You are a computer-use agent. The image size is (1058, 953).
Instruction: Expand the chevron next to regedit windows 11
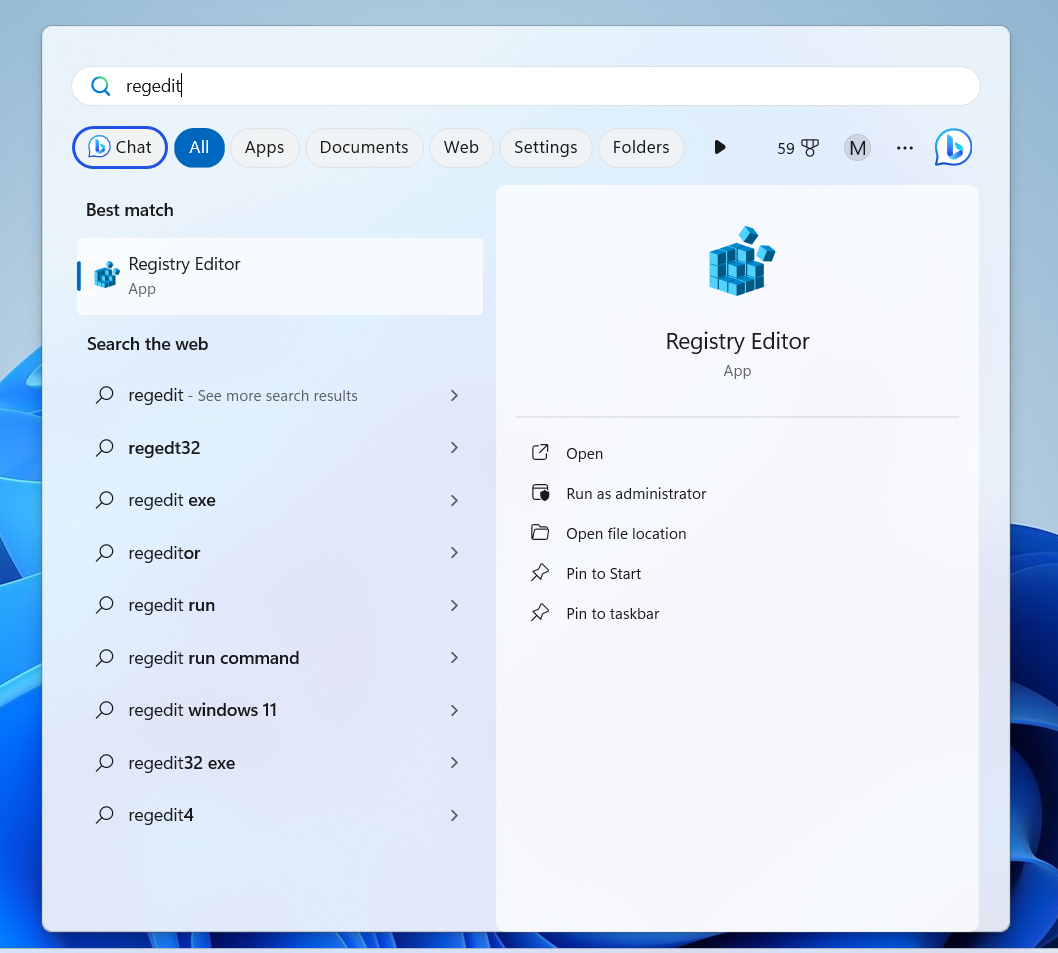click(454, 710)
